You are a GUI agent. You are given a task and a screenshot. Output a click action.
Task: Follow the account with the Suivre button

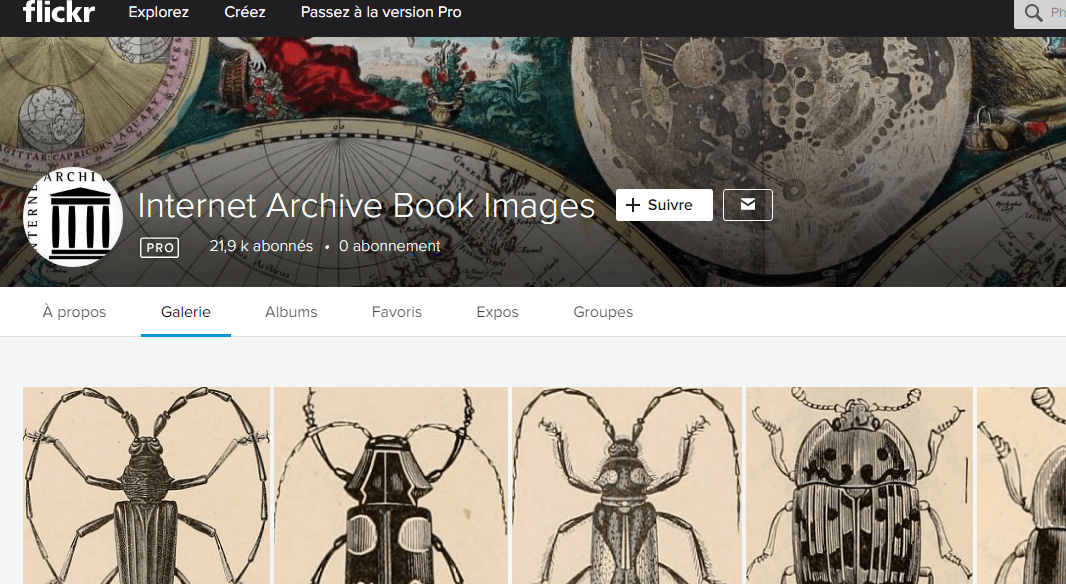(664, 205)
